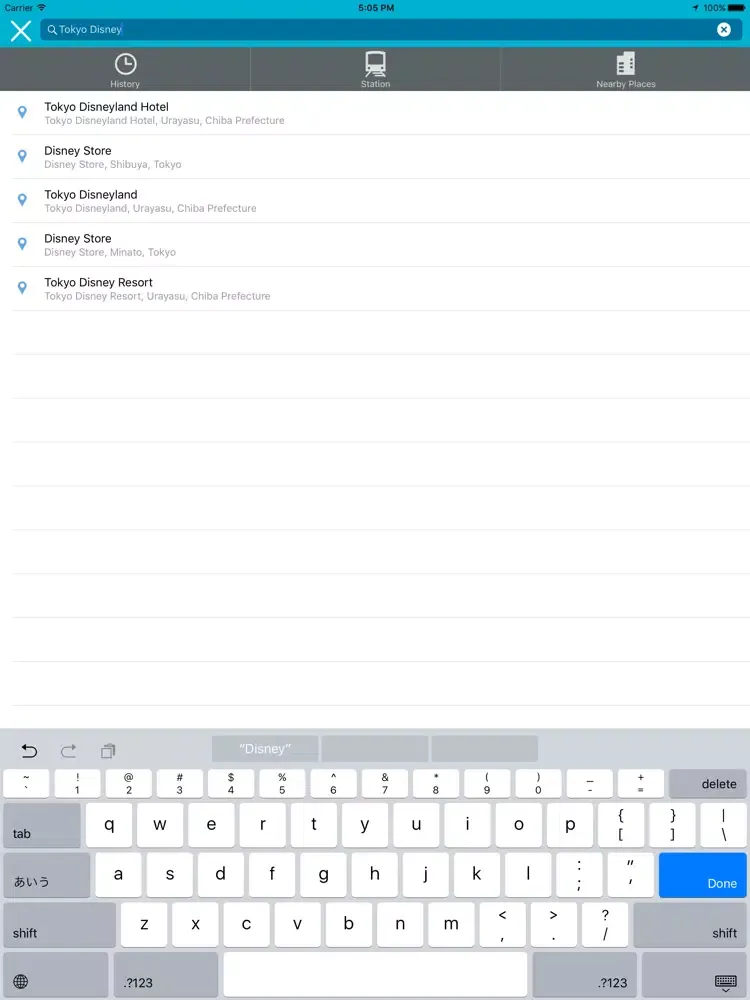Tap the number 5 percent key
Viewport: 750px width, 1000px height.
[282, 784]
